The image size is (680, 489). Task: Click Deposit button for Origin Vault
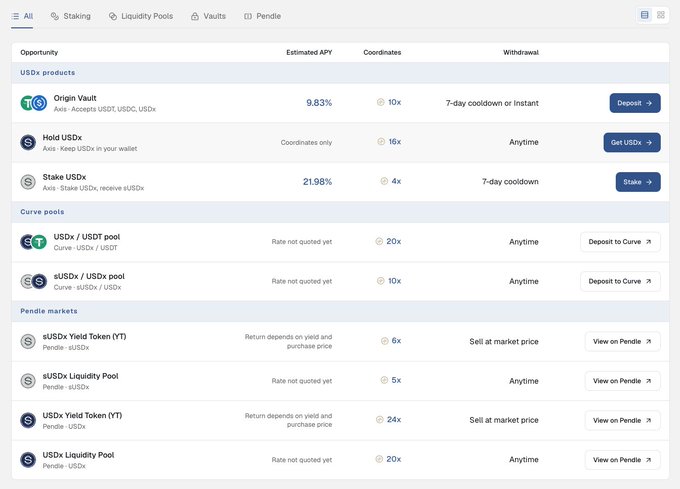pos(635,103)
